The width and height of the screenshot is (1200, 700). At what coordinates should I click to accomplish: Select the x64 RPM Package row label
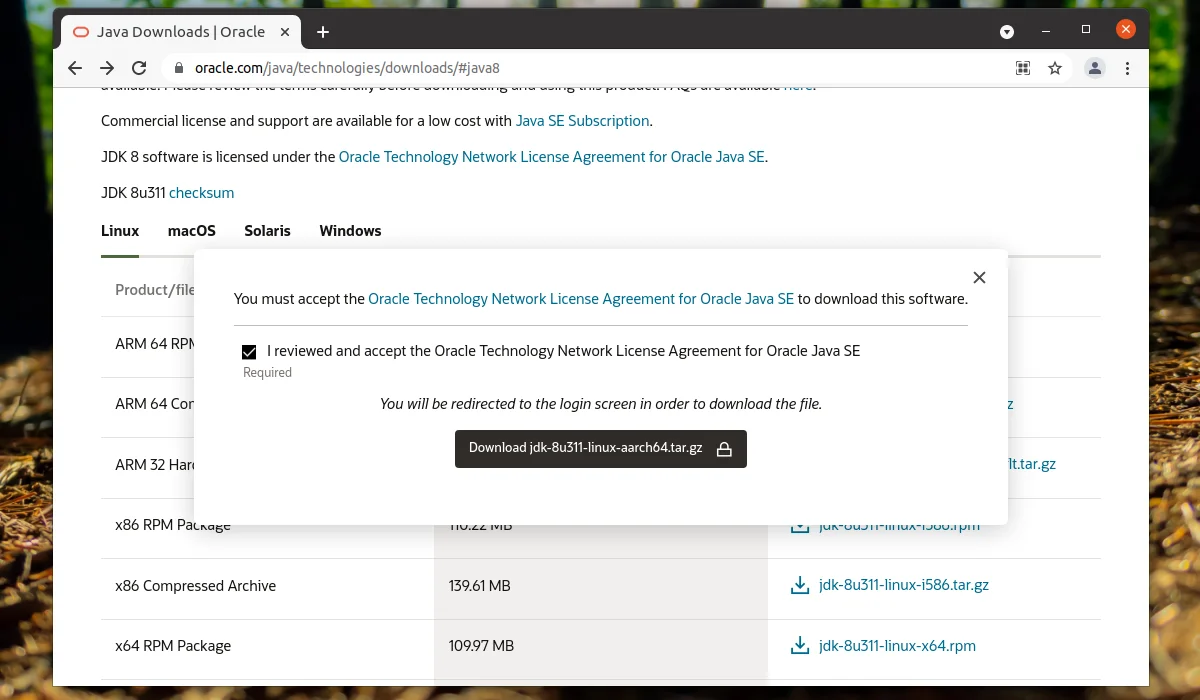(173, 646)
